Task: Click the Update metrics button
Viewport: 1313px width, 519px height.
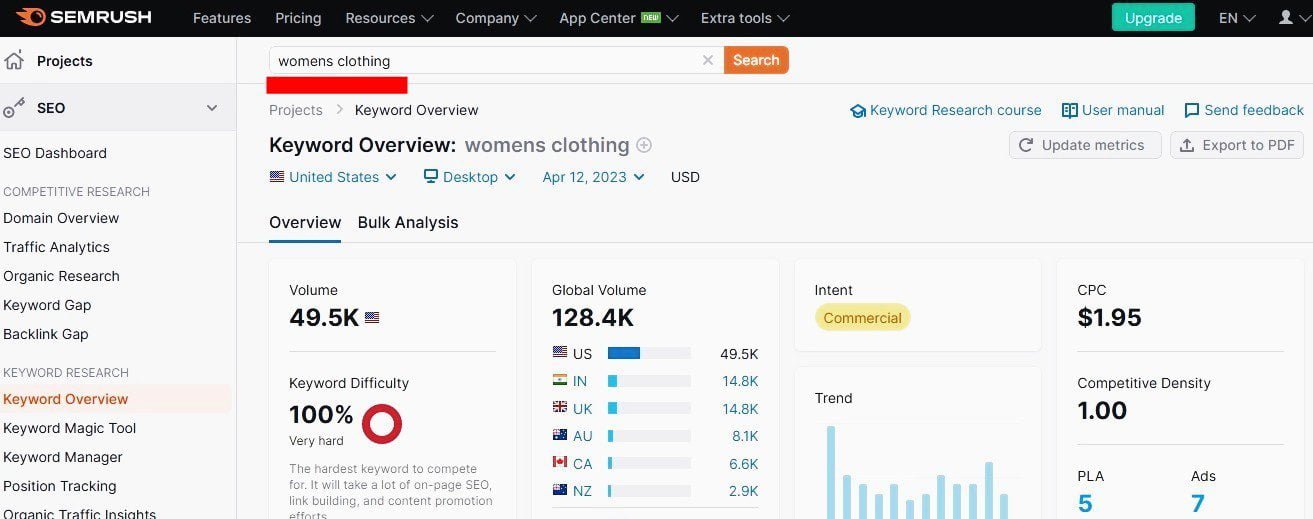Action: click(1085, 145)
